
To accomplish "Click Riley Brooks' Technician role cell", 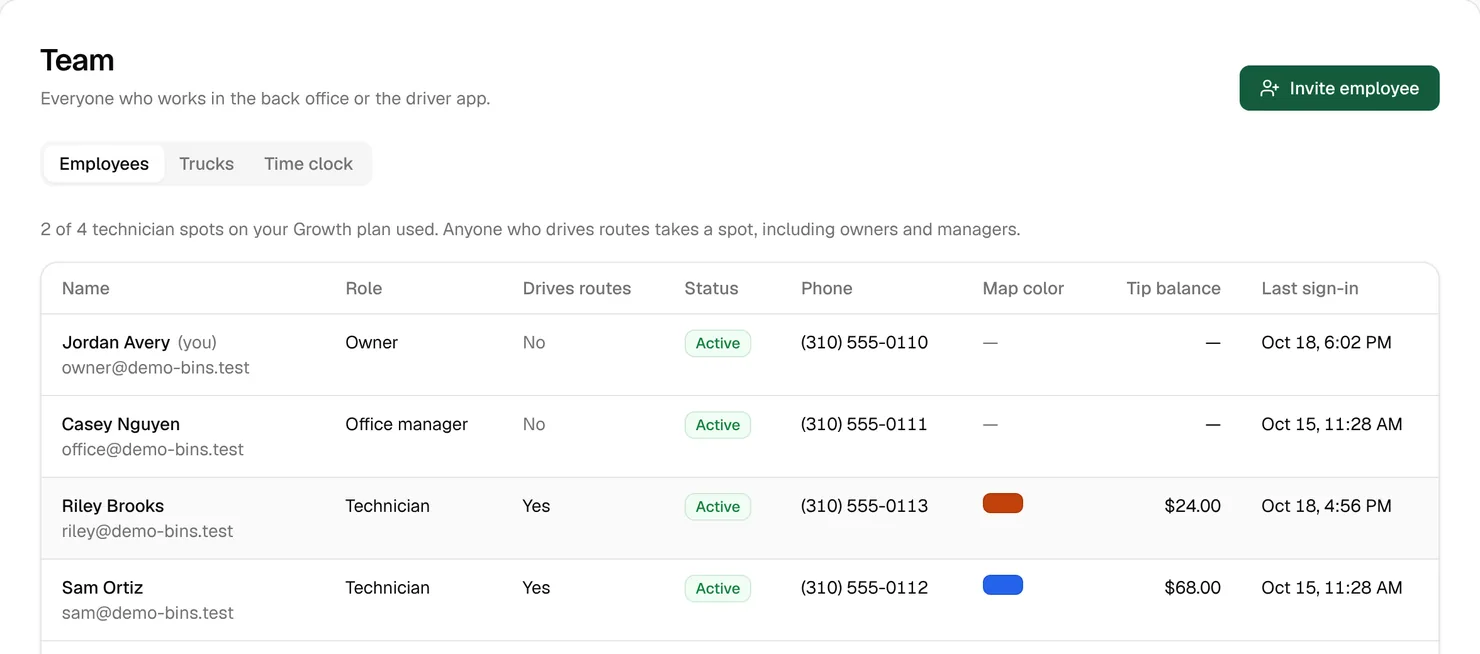I will [388, 506].
